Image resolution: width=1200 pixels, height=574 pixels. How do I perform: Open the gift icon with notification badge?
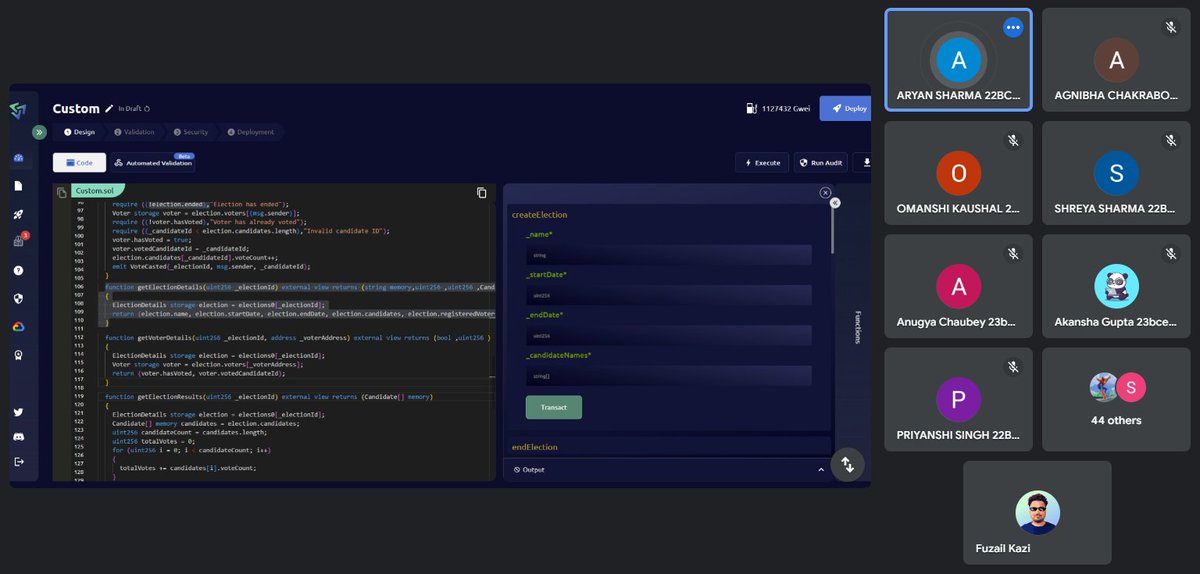[x=19, y=241]
